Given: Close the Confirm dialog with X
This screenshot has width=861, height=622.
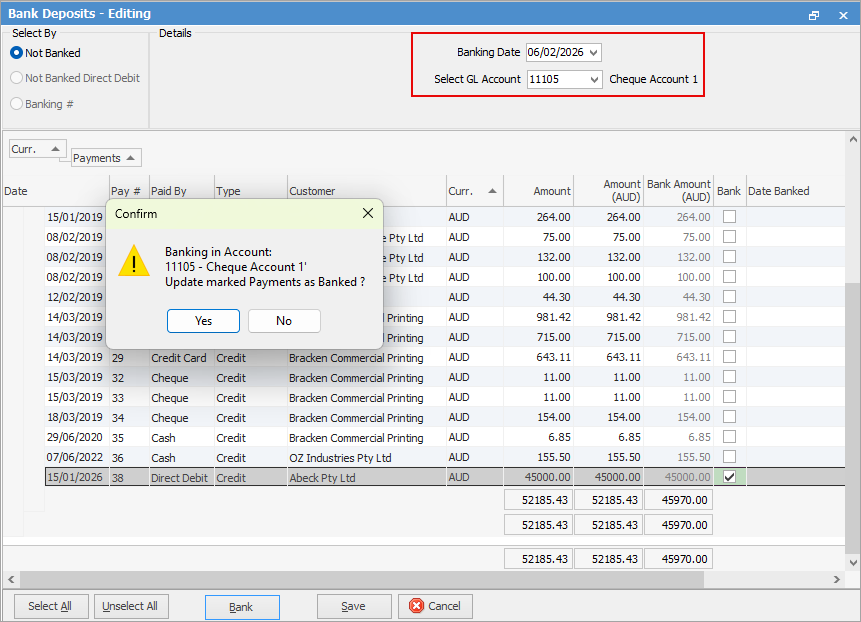Looking at the screenshot, I should click(x=368, y=213).
